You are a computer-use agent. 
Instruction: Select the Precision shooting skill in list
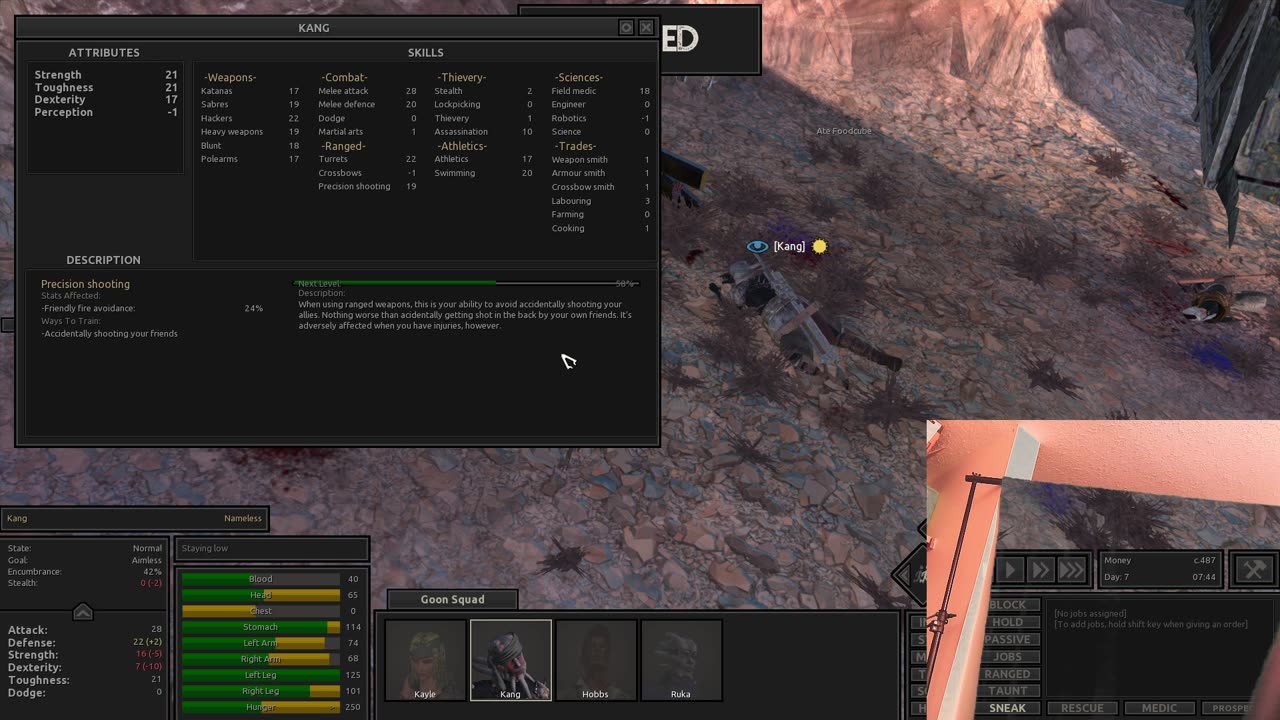coord(367,186)
